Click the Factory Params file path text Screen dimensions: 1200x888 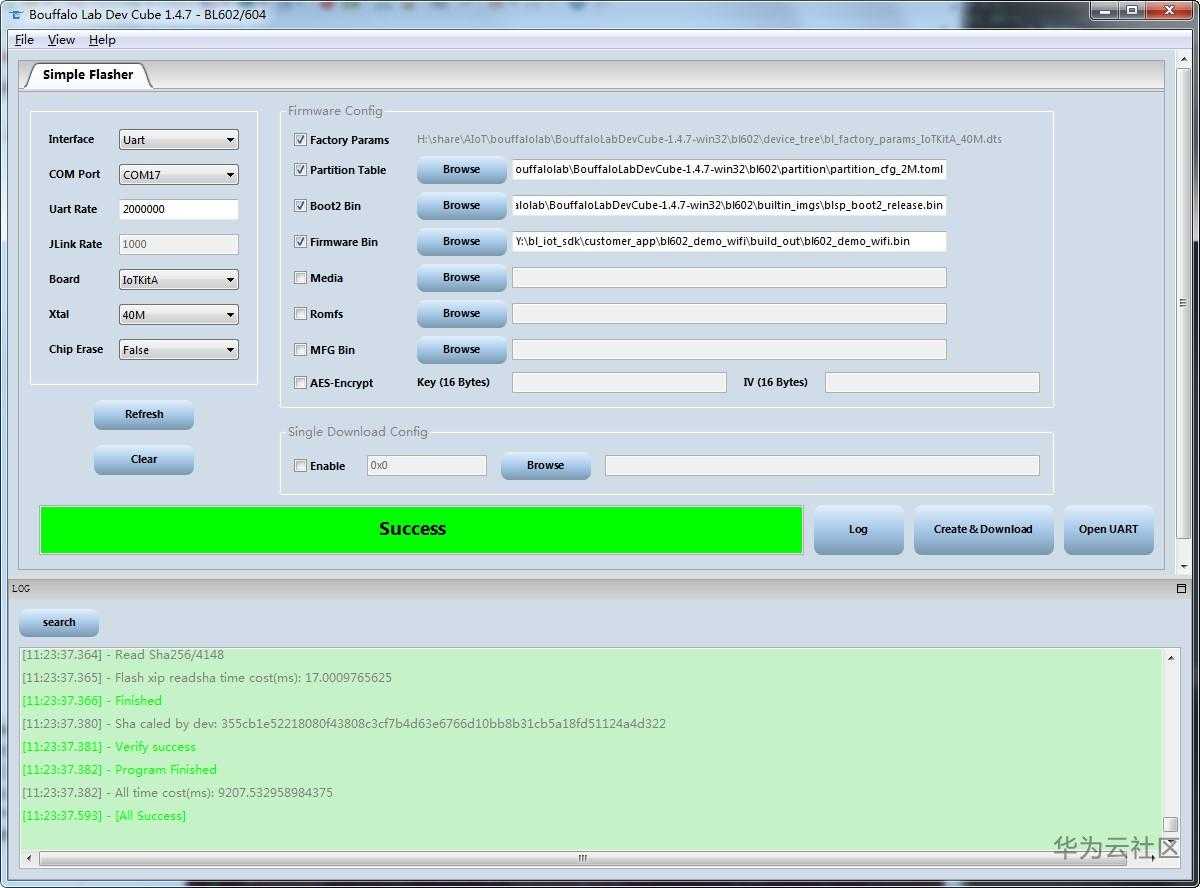pyautogui.click(x=709, y=140)
